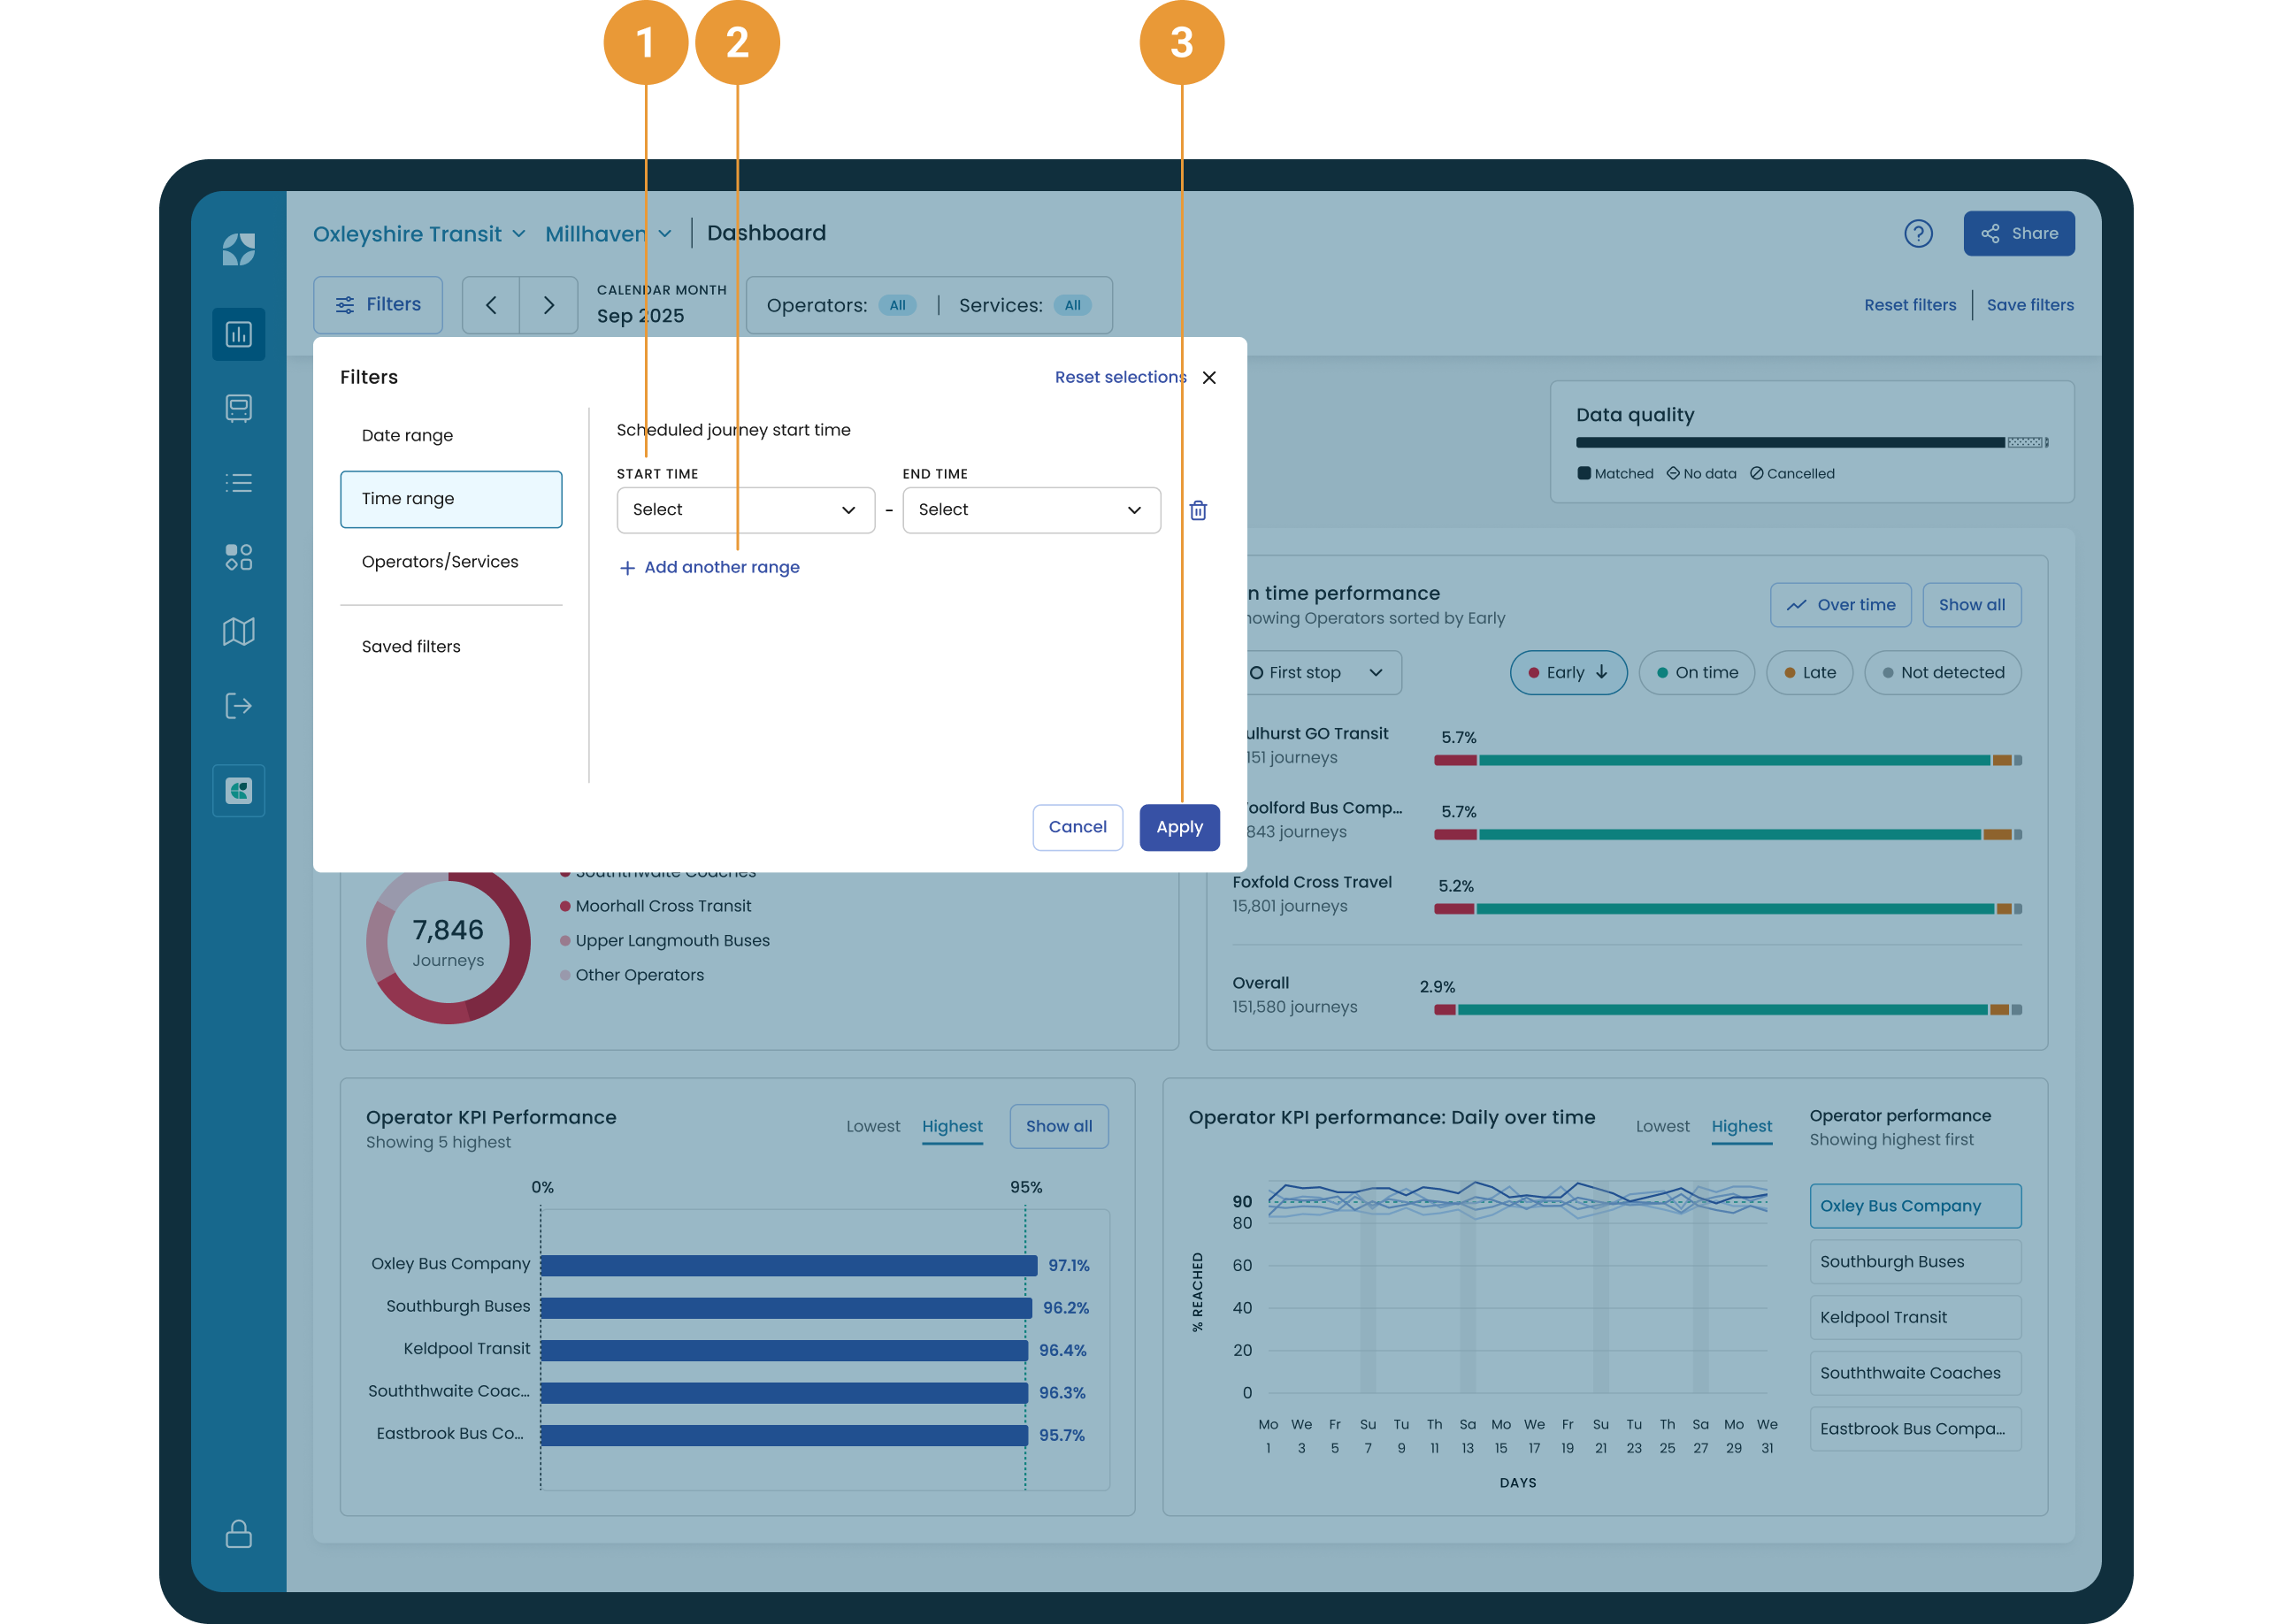This screenshot has width=2293, height=1624.
Task: Click the export arrow icon in sidebar
Action: (238, 706)
